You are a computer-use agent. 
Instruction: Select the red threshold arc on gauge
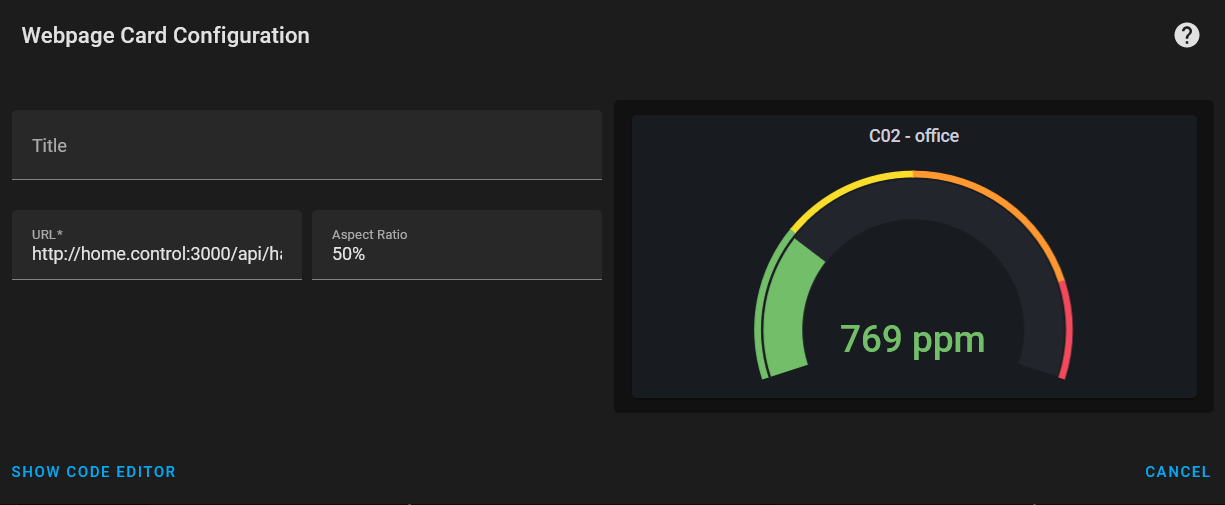click(x=1067, y=345)
